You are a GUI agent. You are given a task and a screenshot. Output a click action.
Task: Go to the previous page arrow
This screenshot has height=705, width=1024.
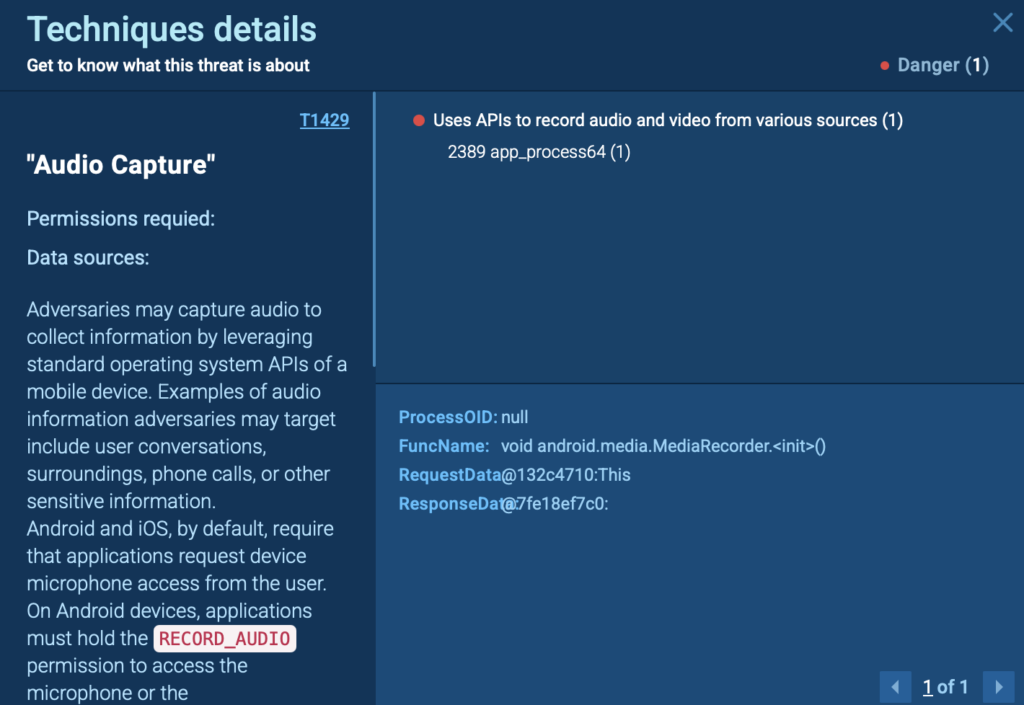(x=895, y=687)
